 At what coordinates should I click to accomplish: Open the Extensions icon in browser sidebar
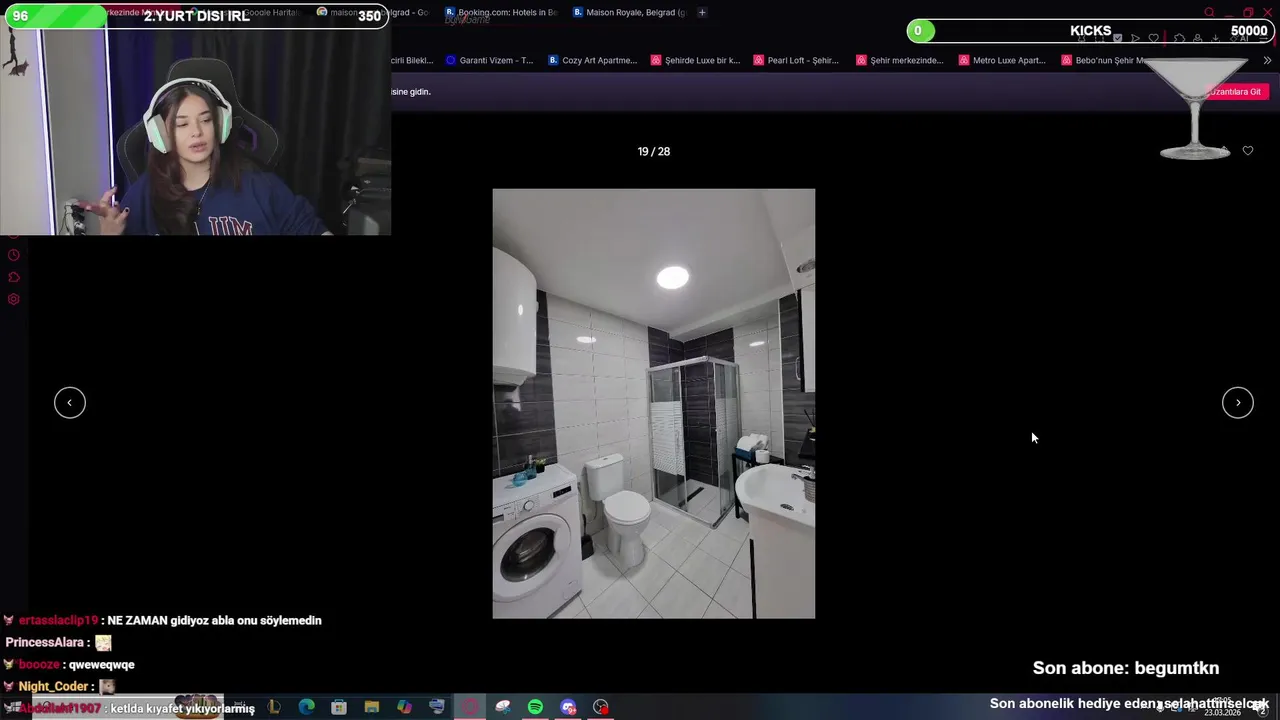[x=14, y=277]
